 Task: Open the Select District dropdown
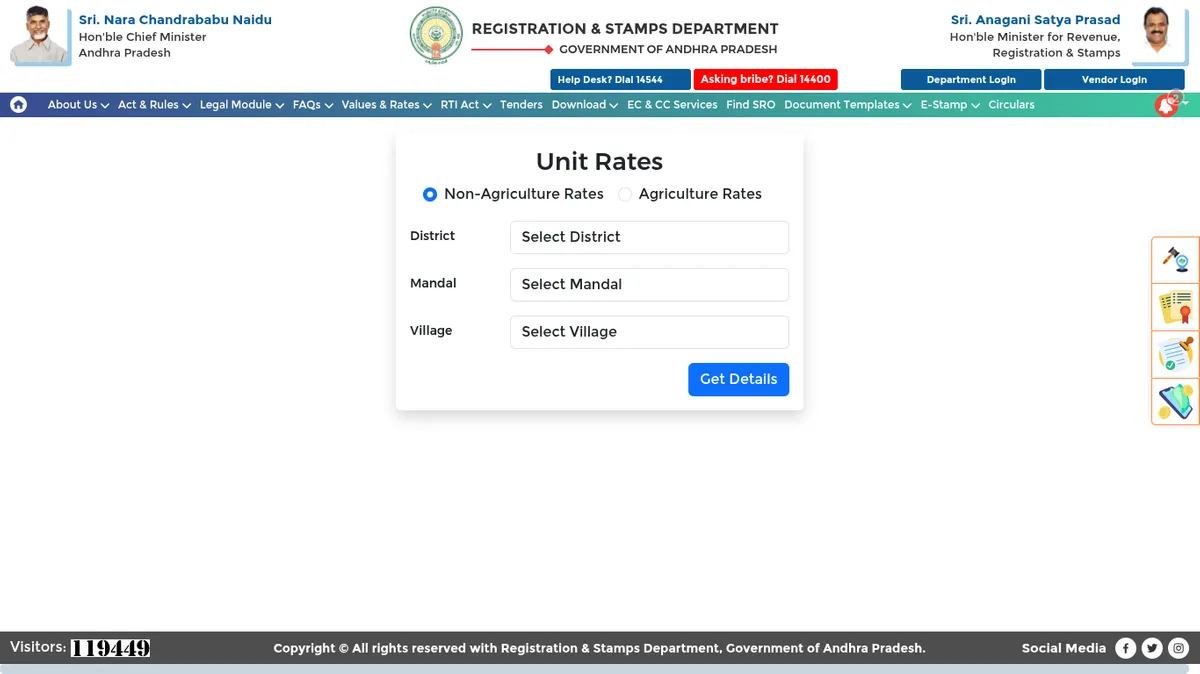pyautogui.click(x=649, y=237)
